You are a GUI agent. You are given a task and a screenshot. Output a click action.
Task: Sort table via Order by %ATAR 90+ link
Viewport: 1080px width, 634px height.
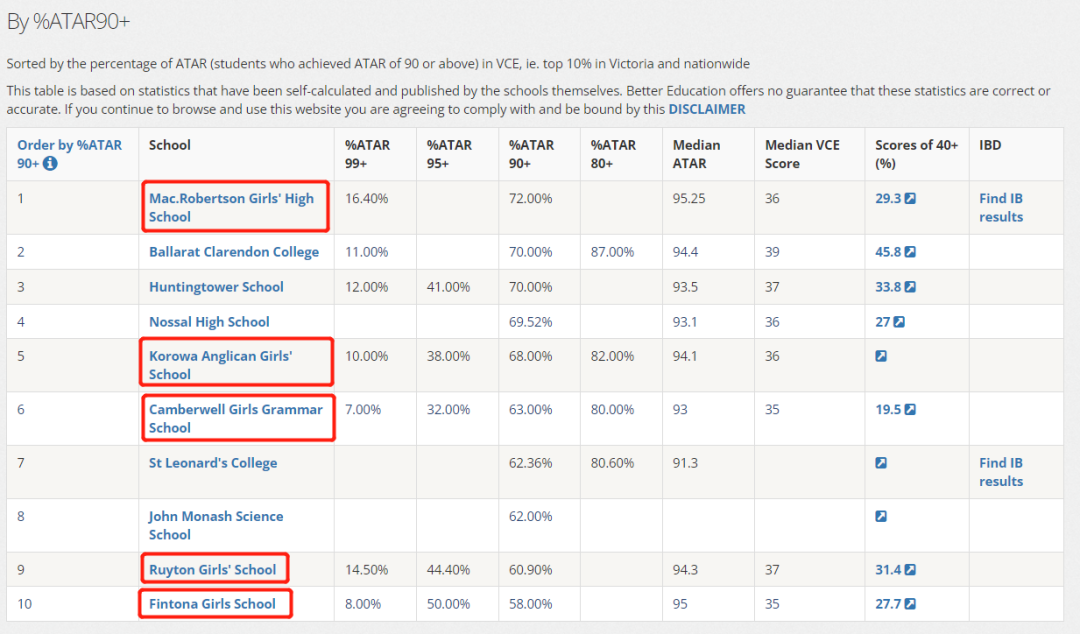tap(70, 154)
